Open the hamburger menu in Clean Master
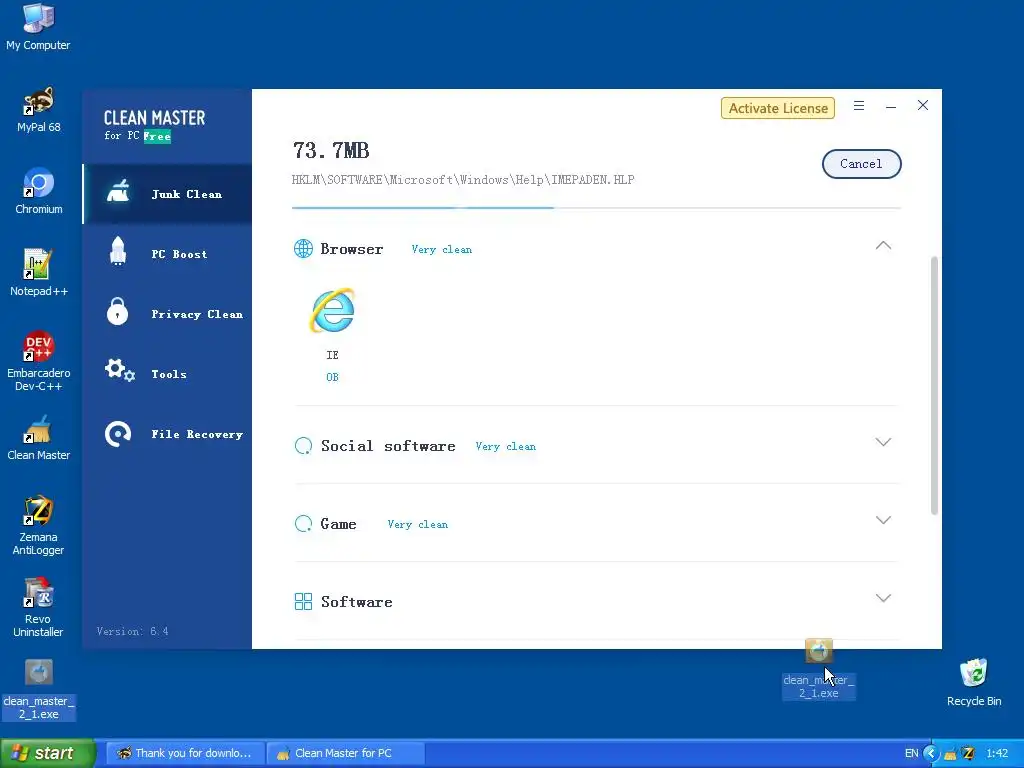Screen dimensions: 1024x768 tap(859, 106)
